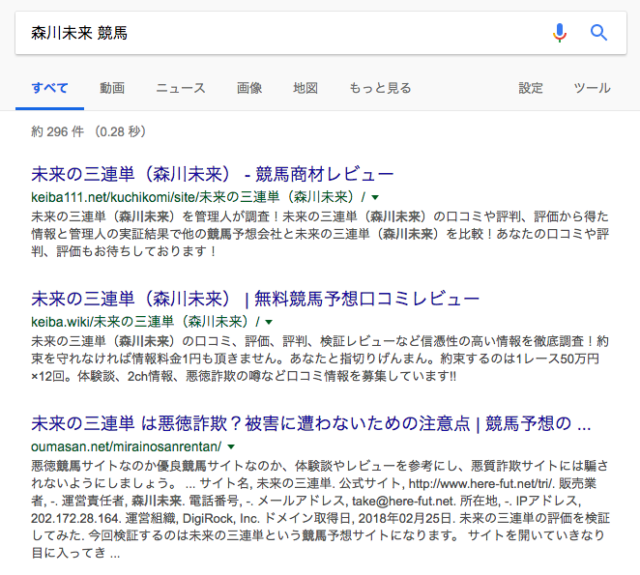Screen dimensions: 640x575
Task: Open 設定 settings menu
Action: [531, 88]
